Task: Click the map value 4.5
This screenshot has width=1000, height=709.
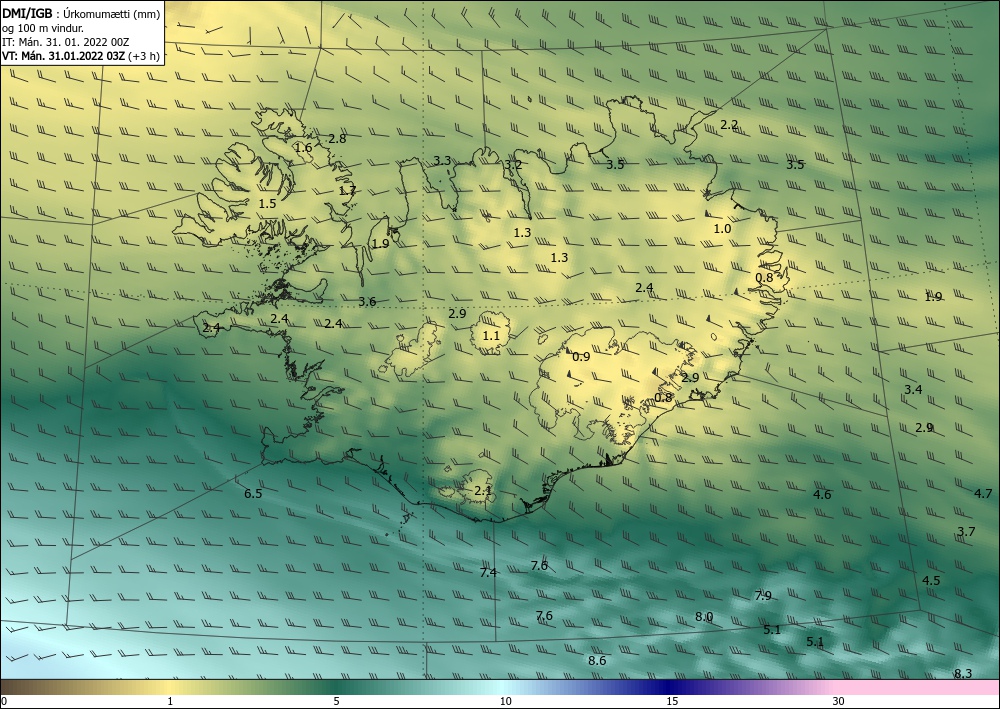Action: coord(931,580)
